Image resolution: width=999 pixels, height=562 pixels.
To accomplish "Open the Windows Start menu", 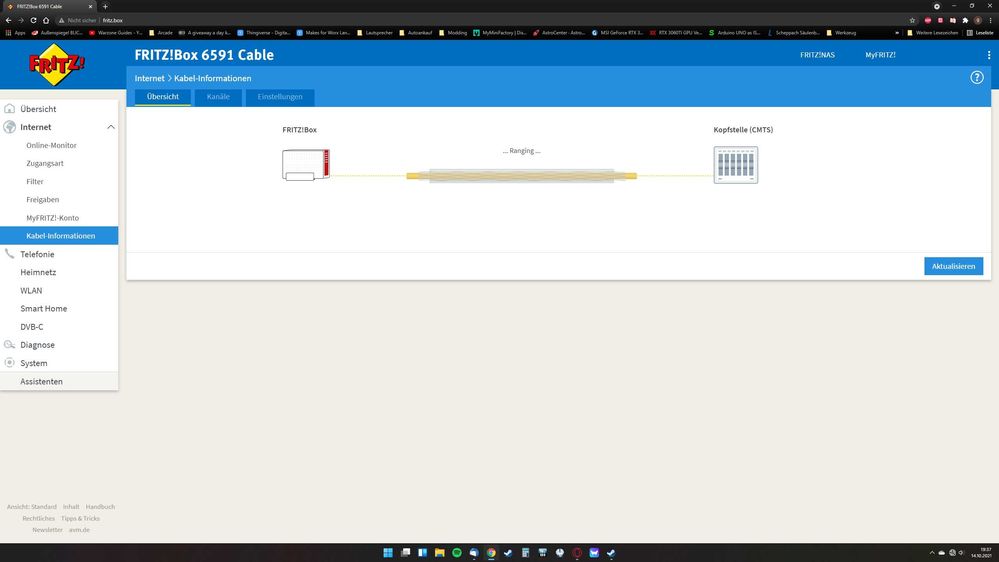I will 388,552.
